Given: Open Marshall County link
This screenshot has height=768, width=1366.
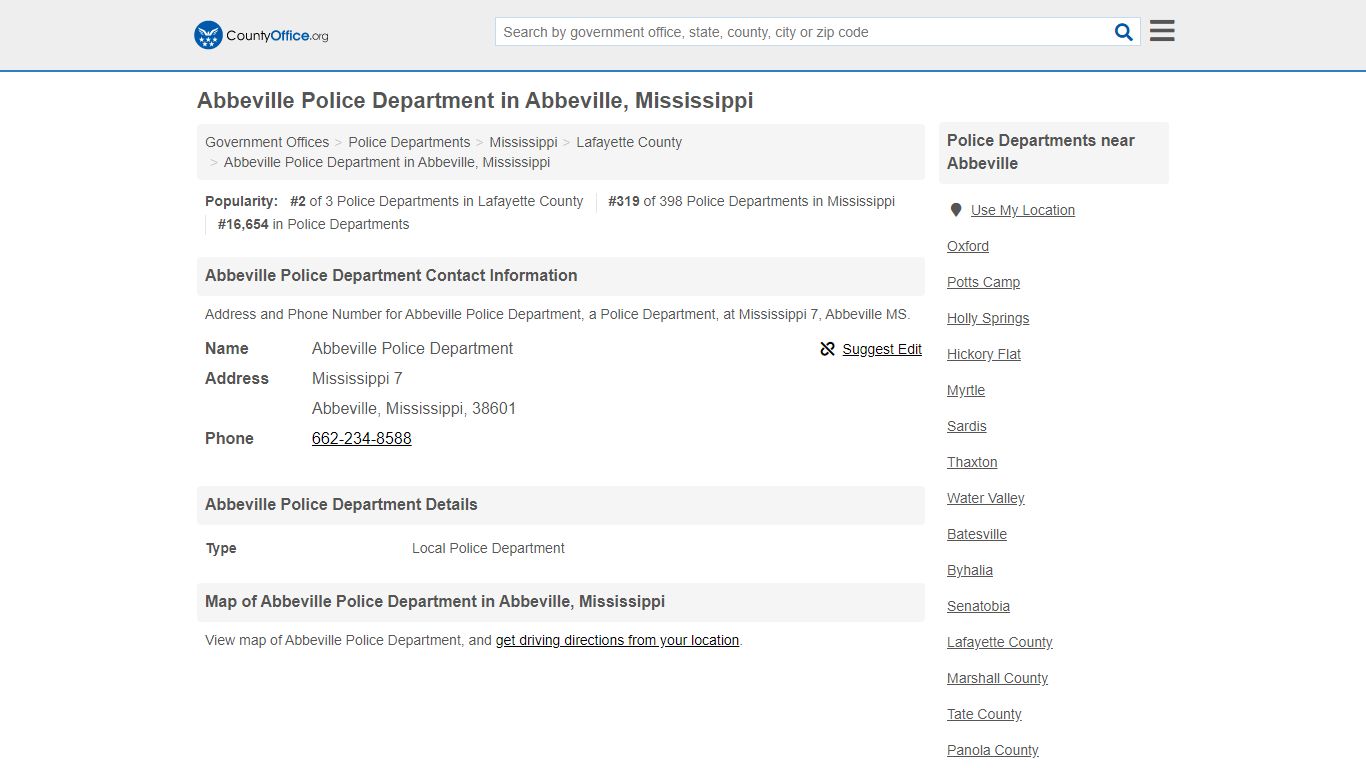Looking at the screenshot, I should click(x=998, y=678).
